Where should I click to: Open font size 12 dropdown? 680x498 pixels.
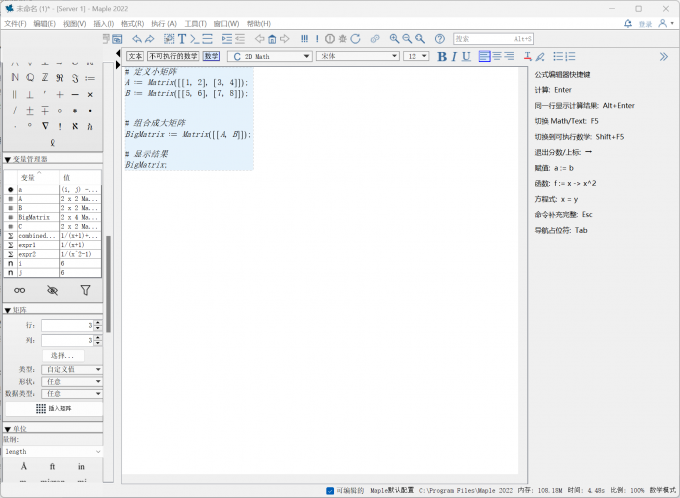click(416, 56)
